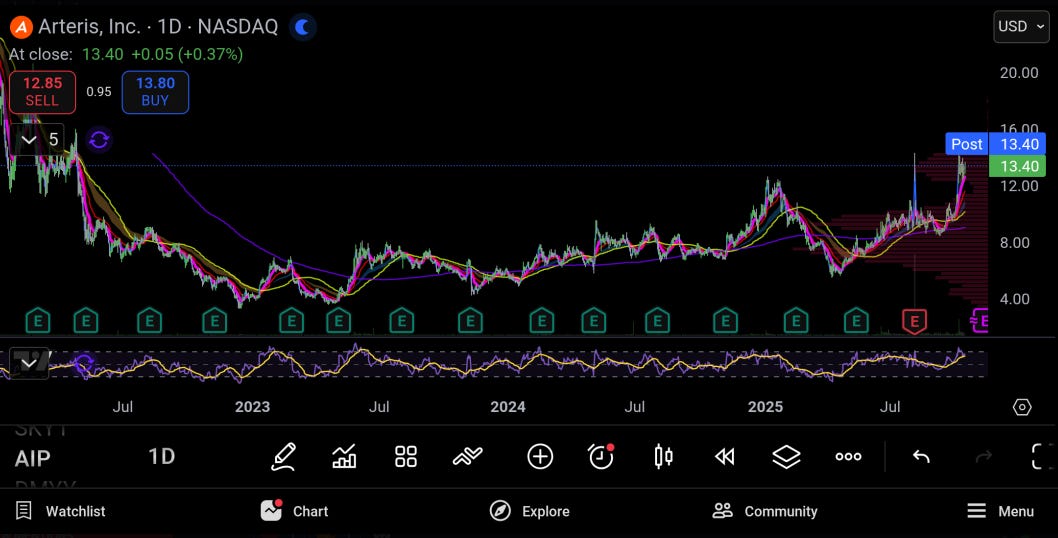Tap the compare lines icon in toolbar
The image size is (1058, 538).
(468, 457)
